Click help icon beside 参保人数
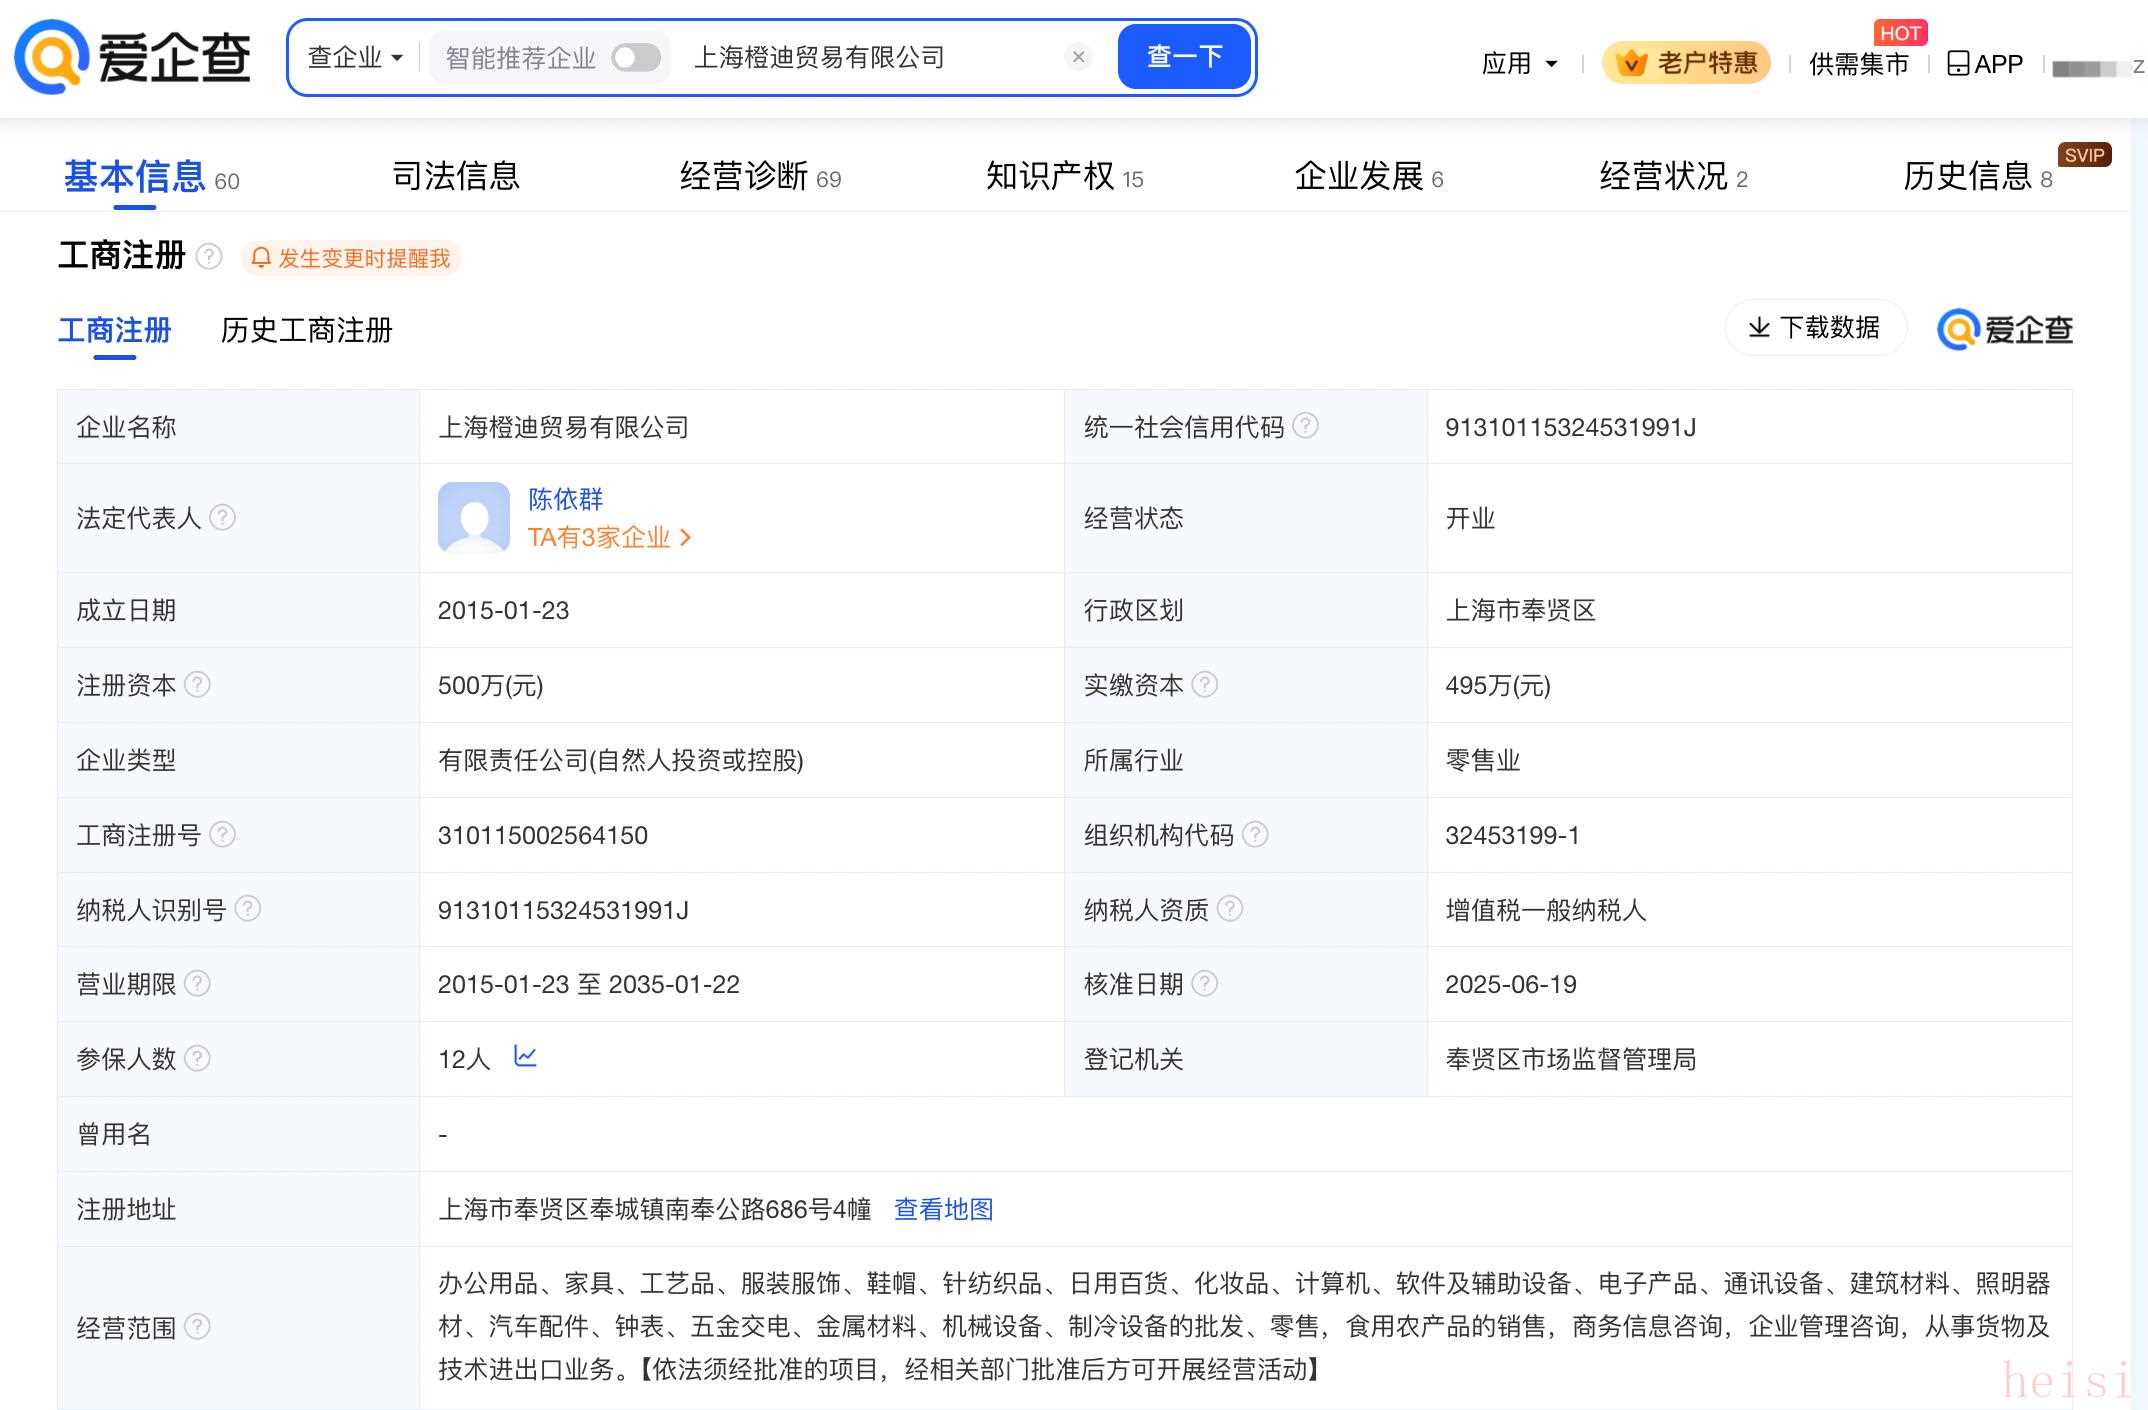 [x=197, y=1058]
